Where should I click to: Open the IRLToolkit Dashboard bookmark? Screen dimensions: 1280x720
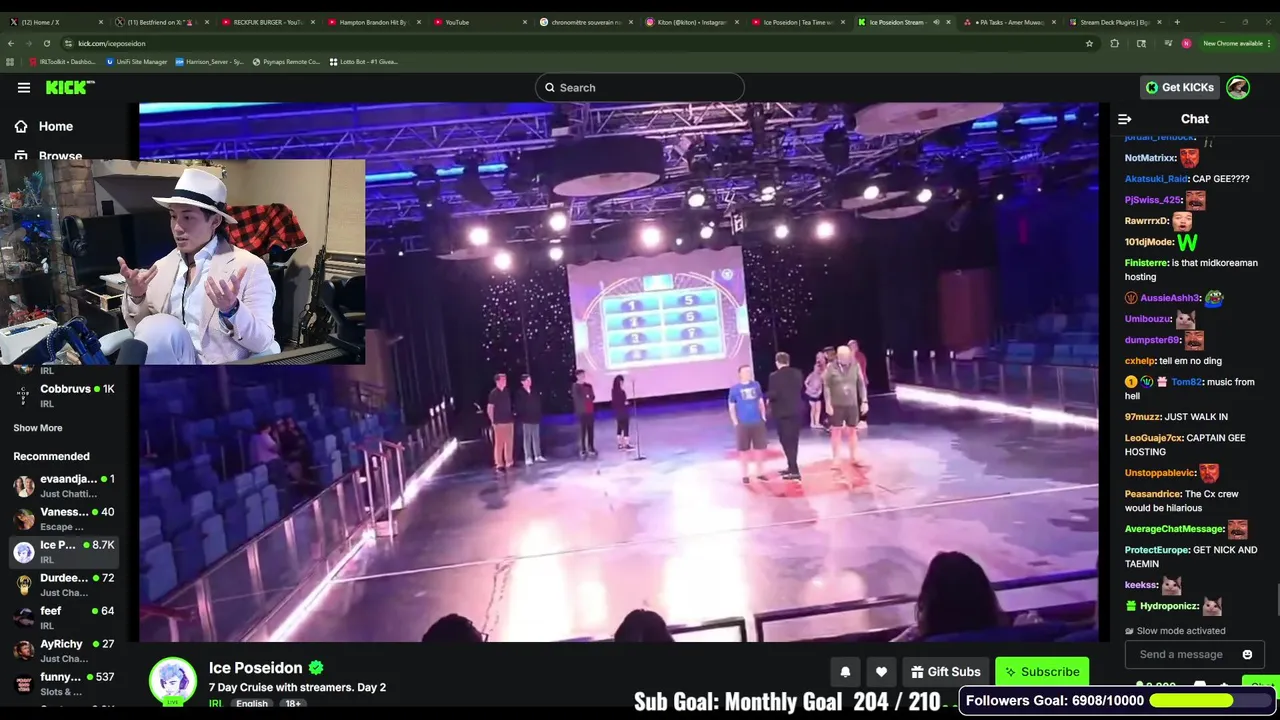(62, 61)
